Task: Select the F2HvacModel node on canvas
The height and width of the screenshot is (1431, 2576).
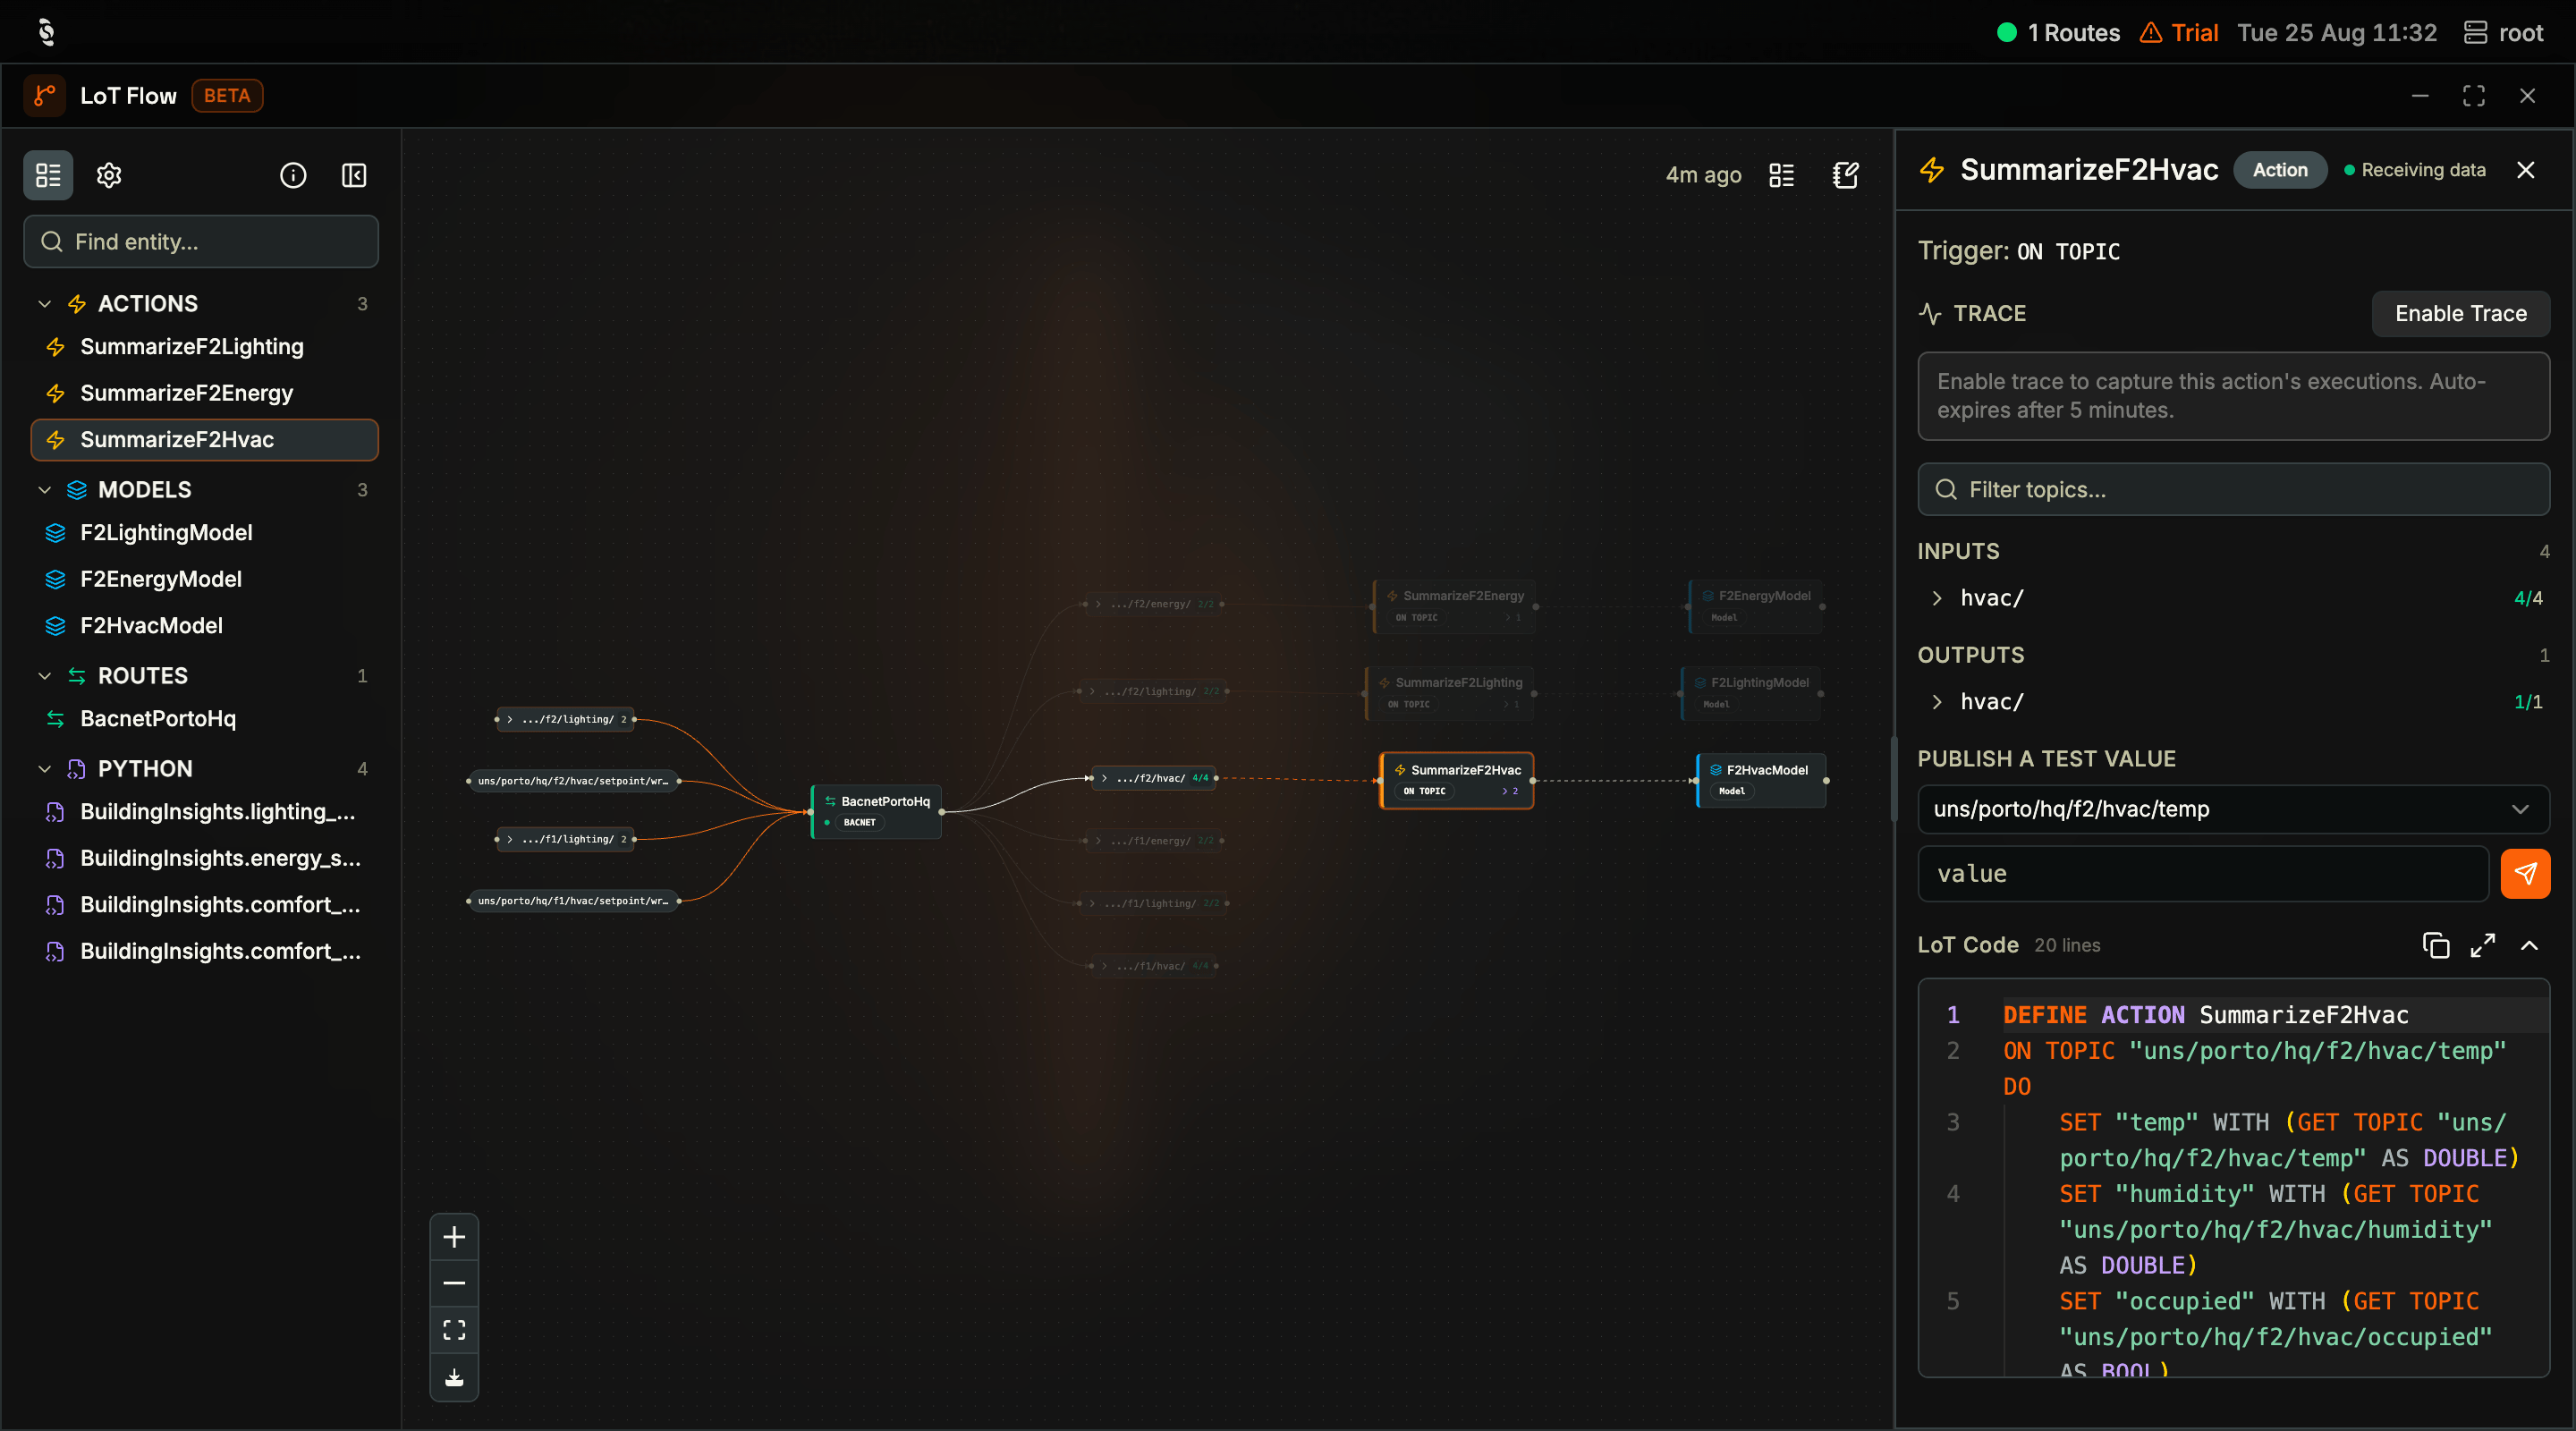Action: click(x=1761, y=780)
